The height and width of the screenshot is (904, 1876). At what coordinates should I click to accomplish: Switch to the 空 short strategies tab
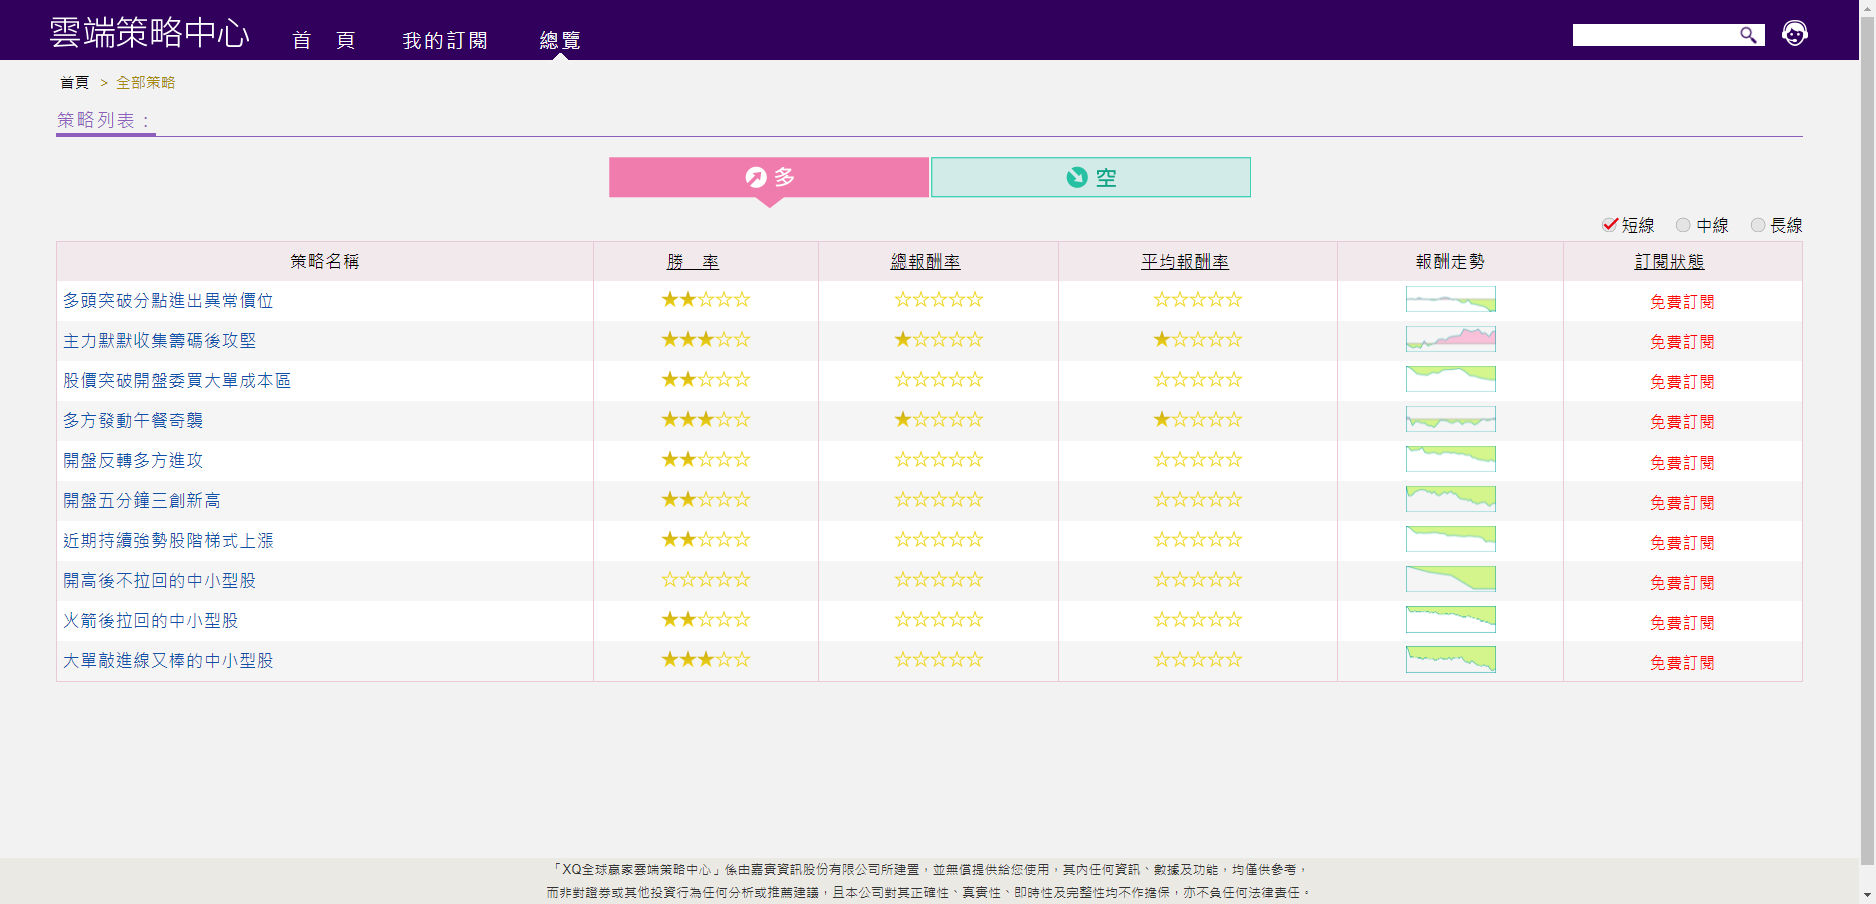[x=1090, y=177]
